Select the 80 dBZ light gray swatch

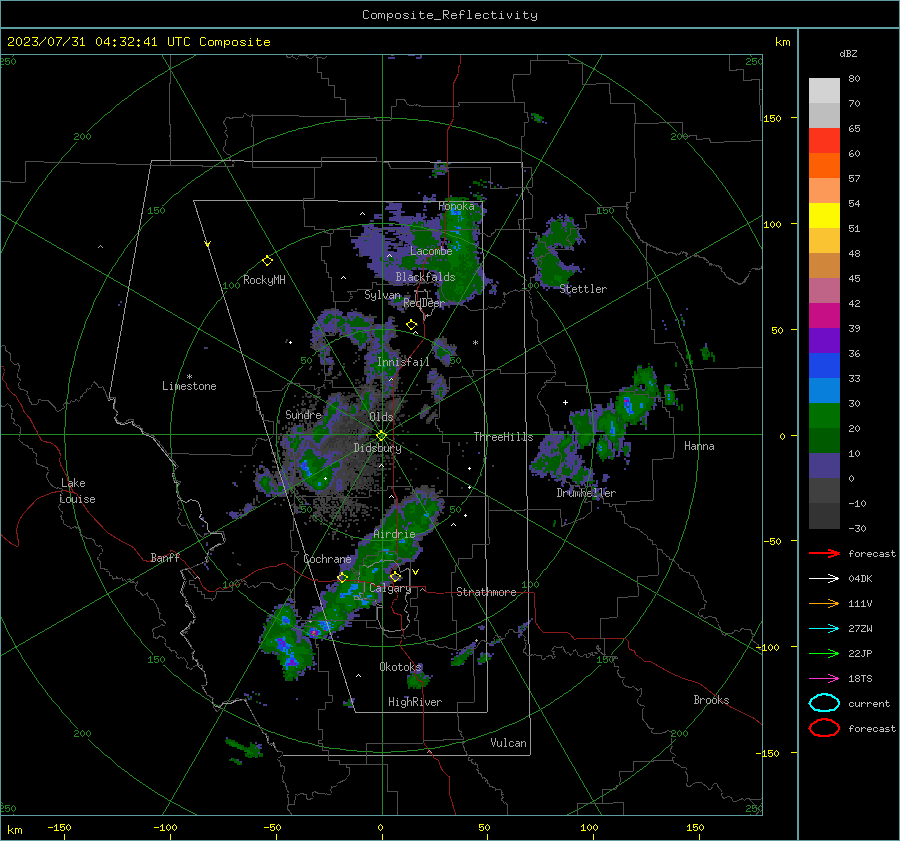824,90
